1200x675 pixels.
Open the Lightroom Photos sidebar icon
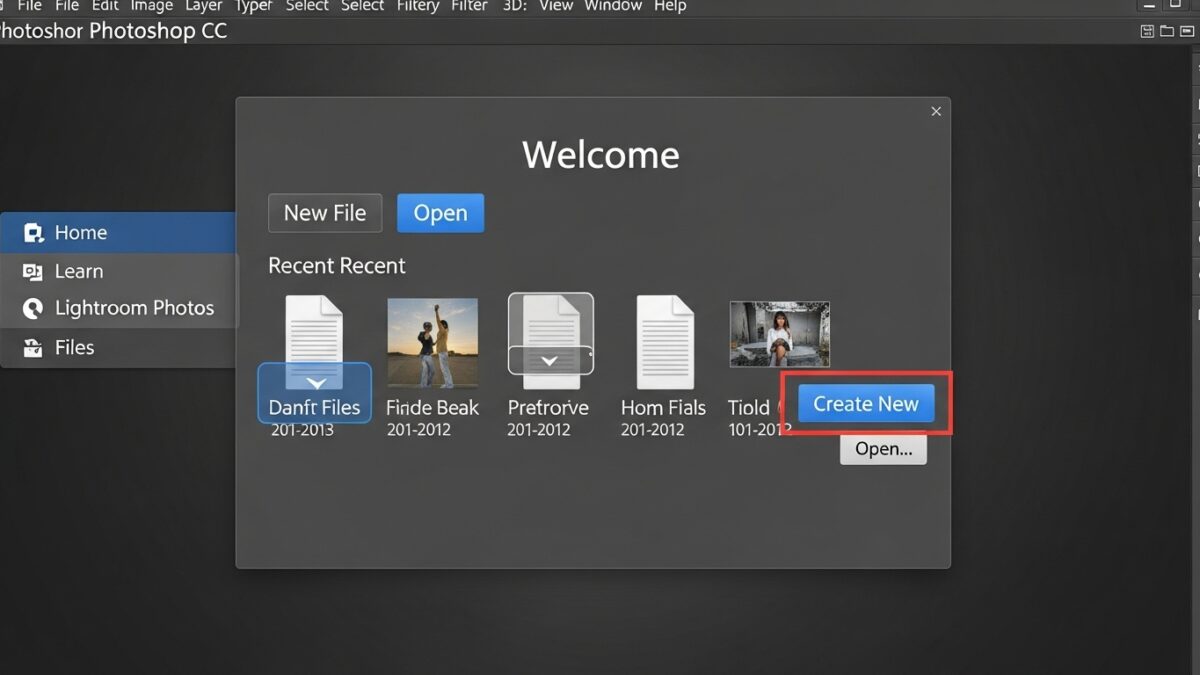(x=34, y=309)
